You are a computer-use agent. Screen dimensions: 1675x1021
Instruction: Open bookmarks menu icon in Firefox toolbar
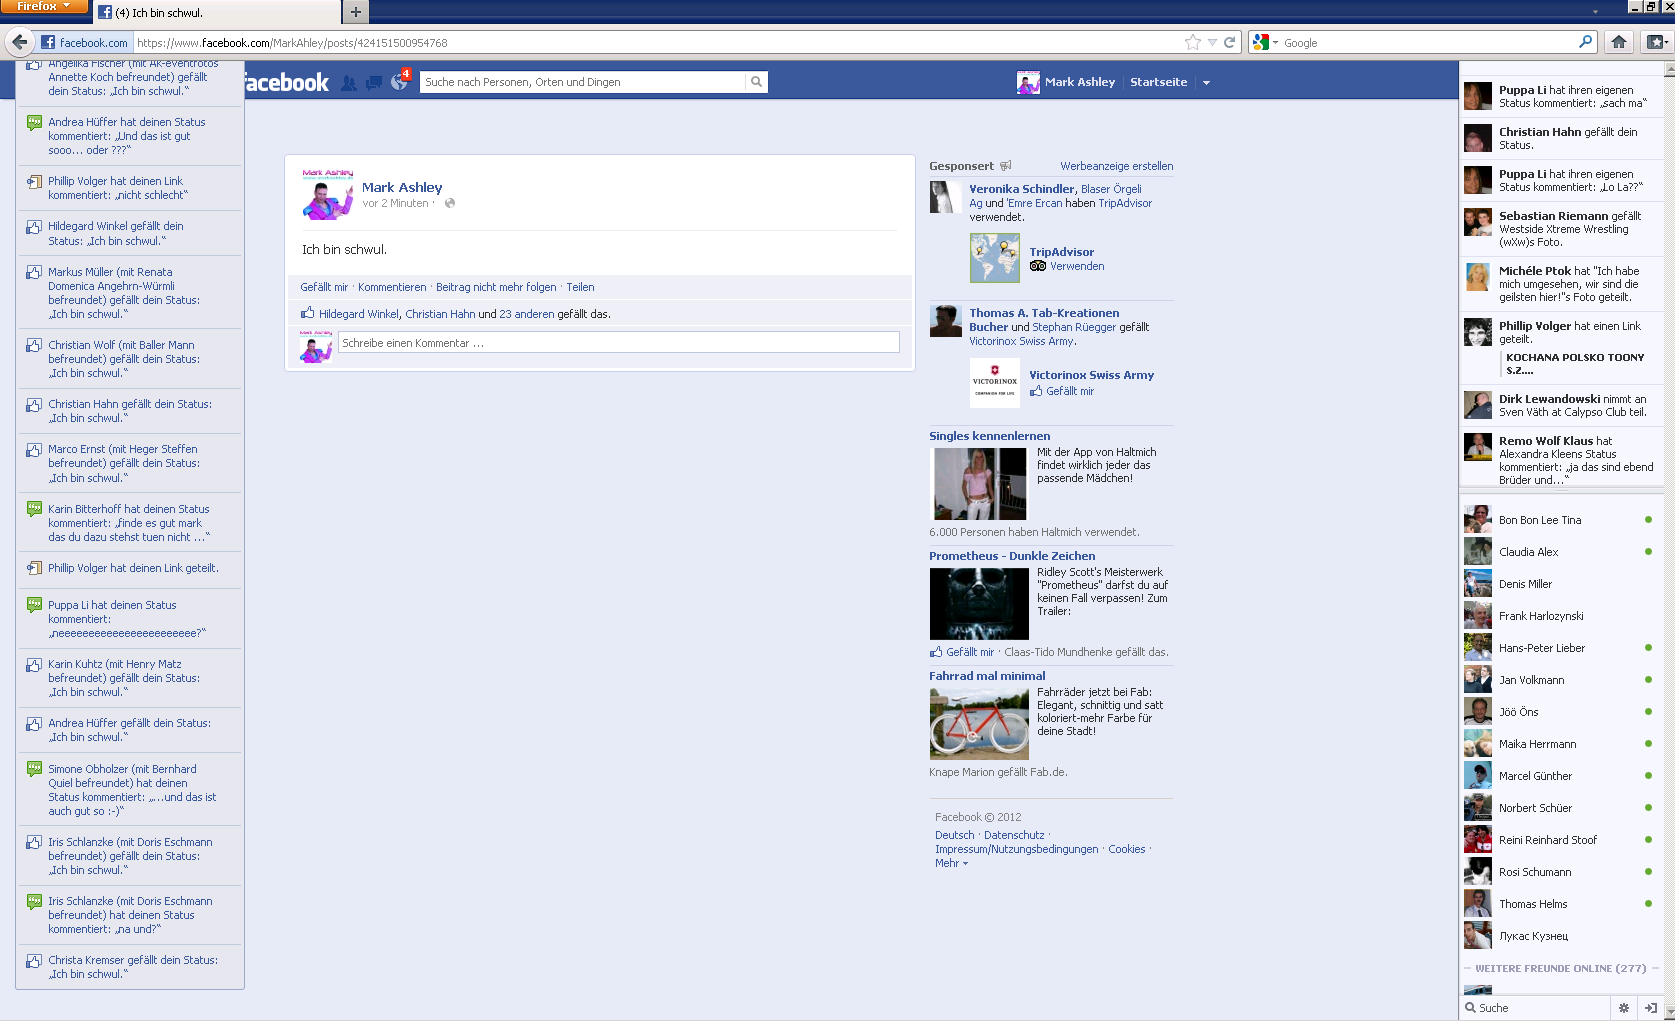click(1656, 42)
